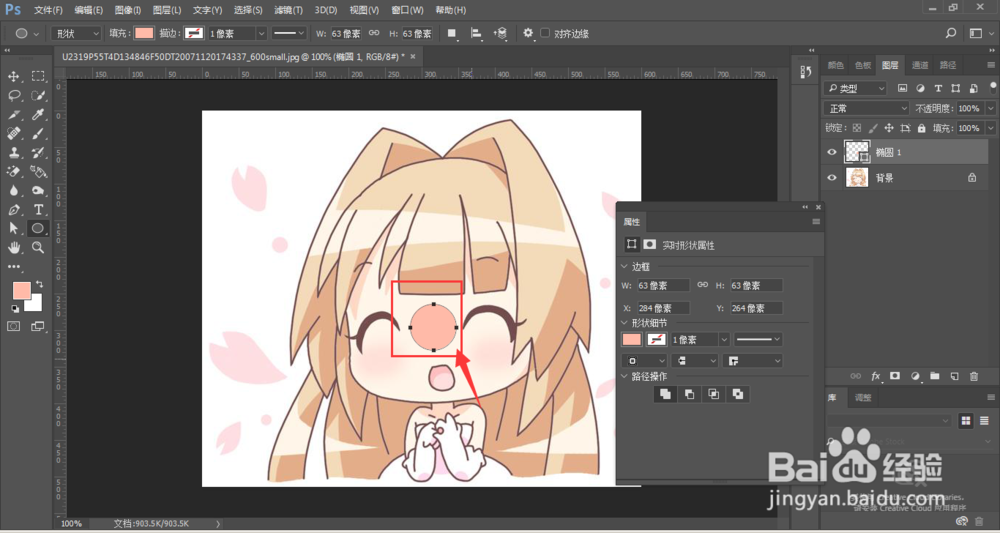Open path alignment icon in options bar

tap(476, 33)
